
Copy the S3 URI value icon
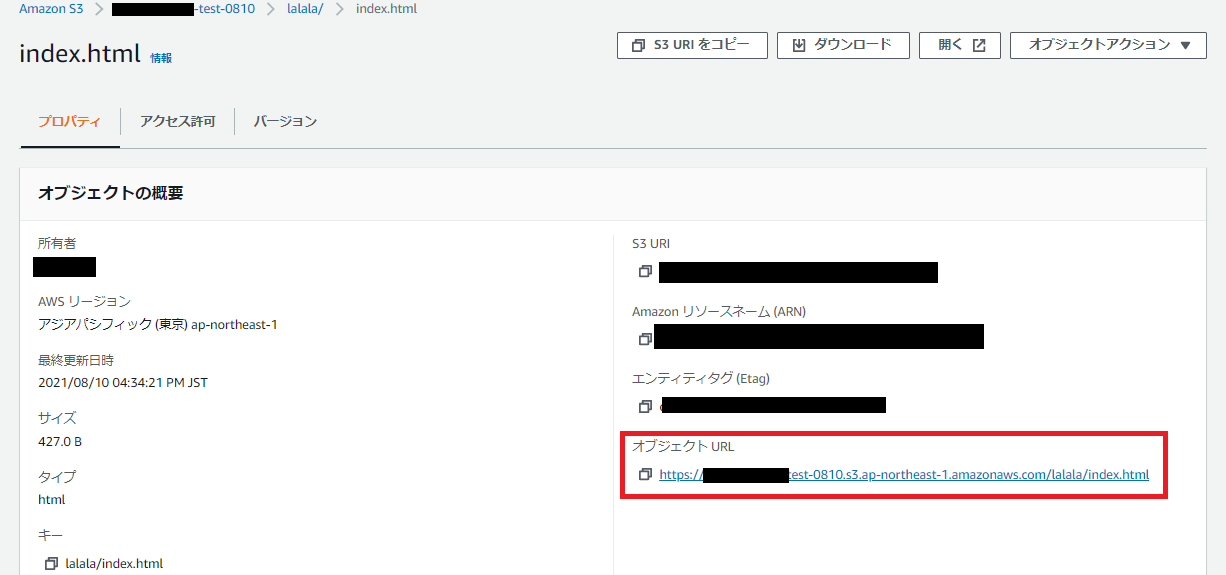[x=645, y=271]
